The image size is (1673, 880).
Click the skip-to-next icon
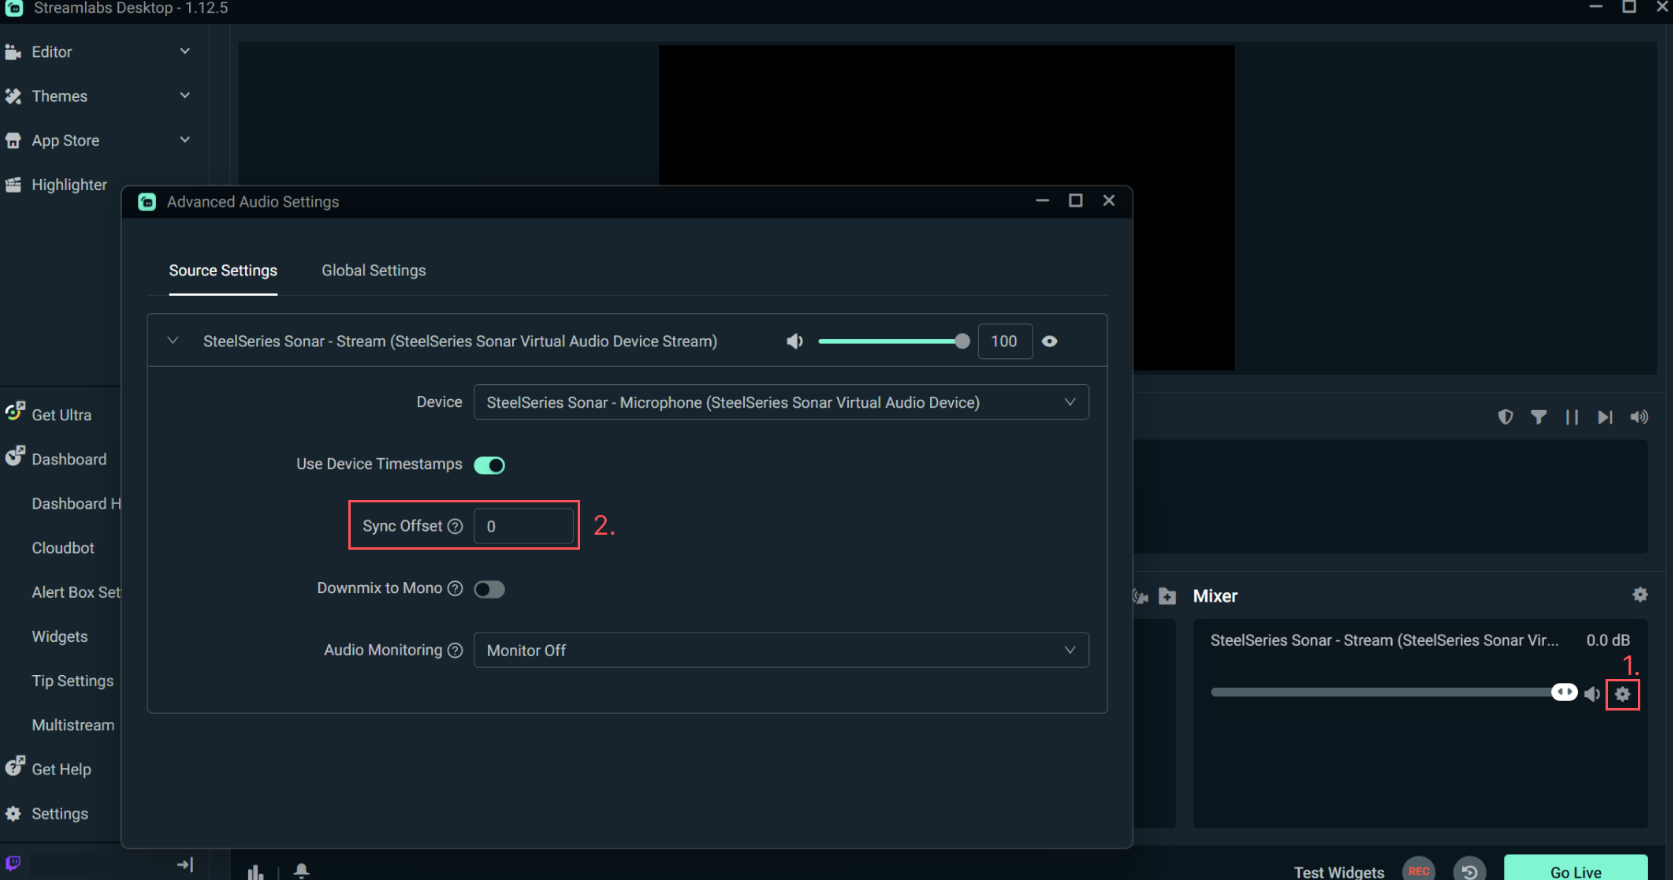[x=1605, y=417]
